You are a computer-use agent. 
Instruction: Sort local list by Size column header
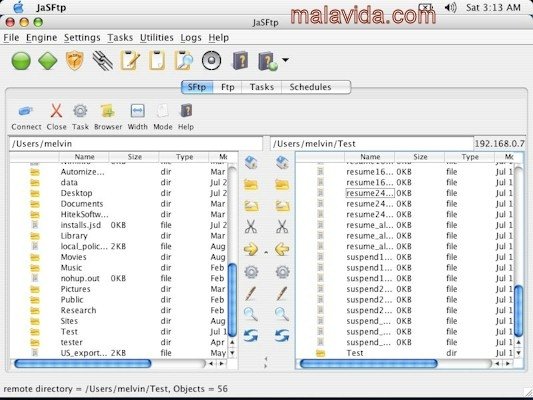pyautogui.click(x=134, y=157)
